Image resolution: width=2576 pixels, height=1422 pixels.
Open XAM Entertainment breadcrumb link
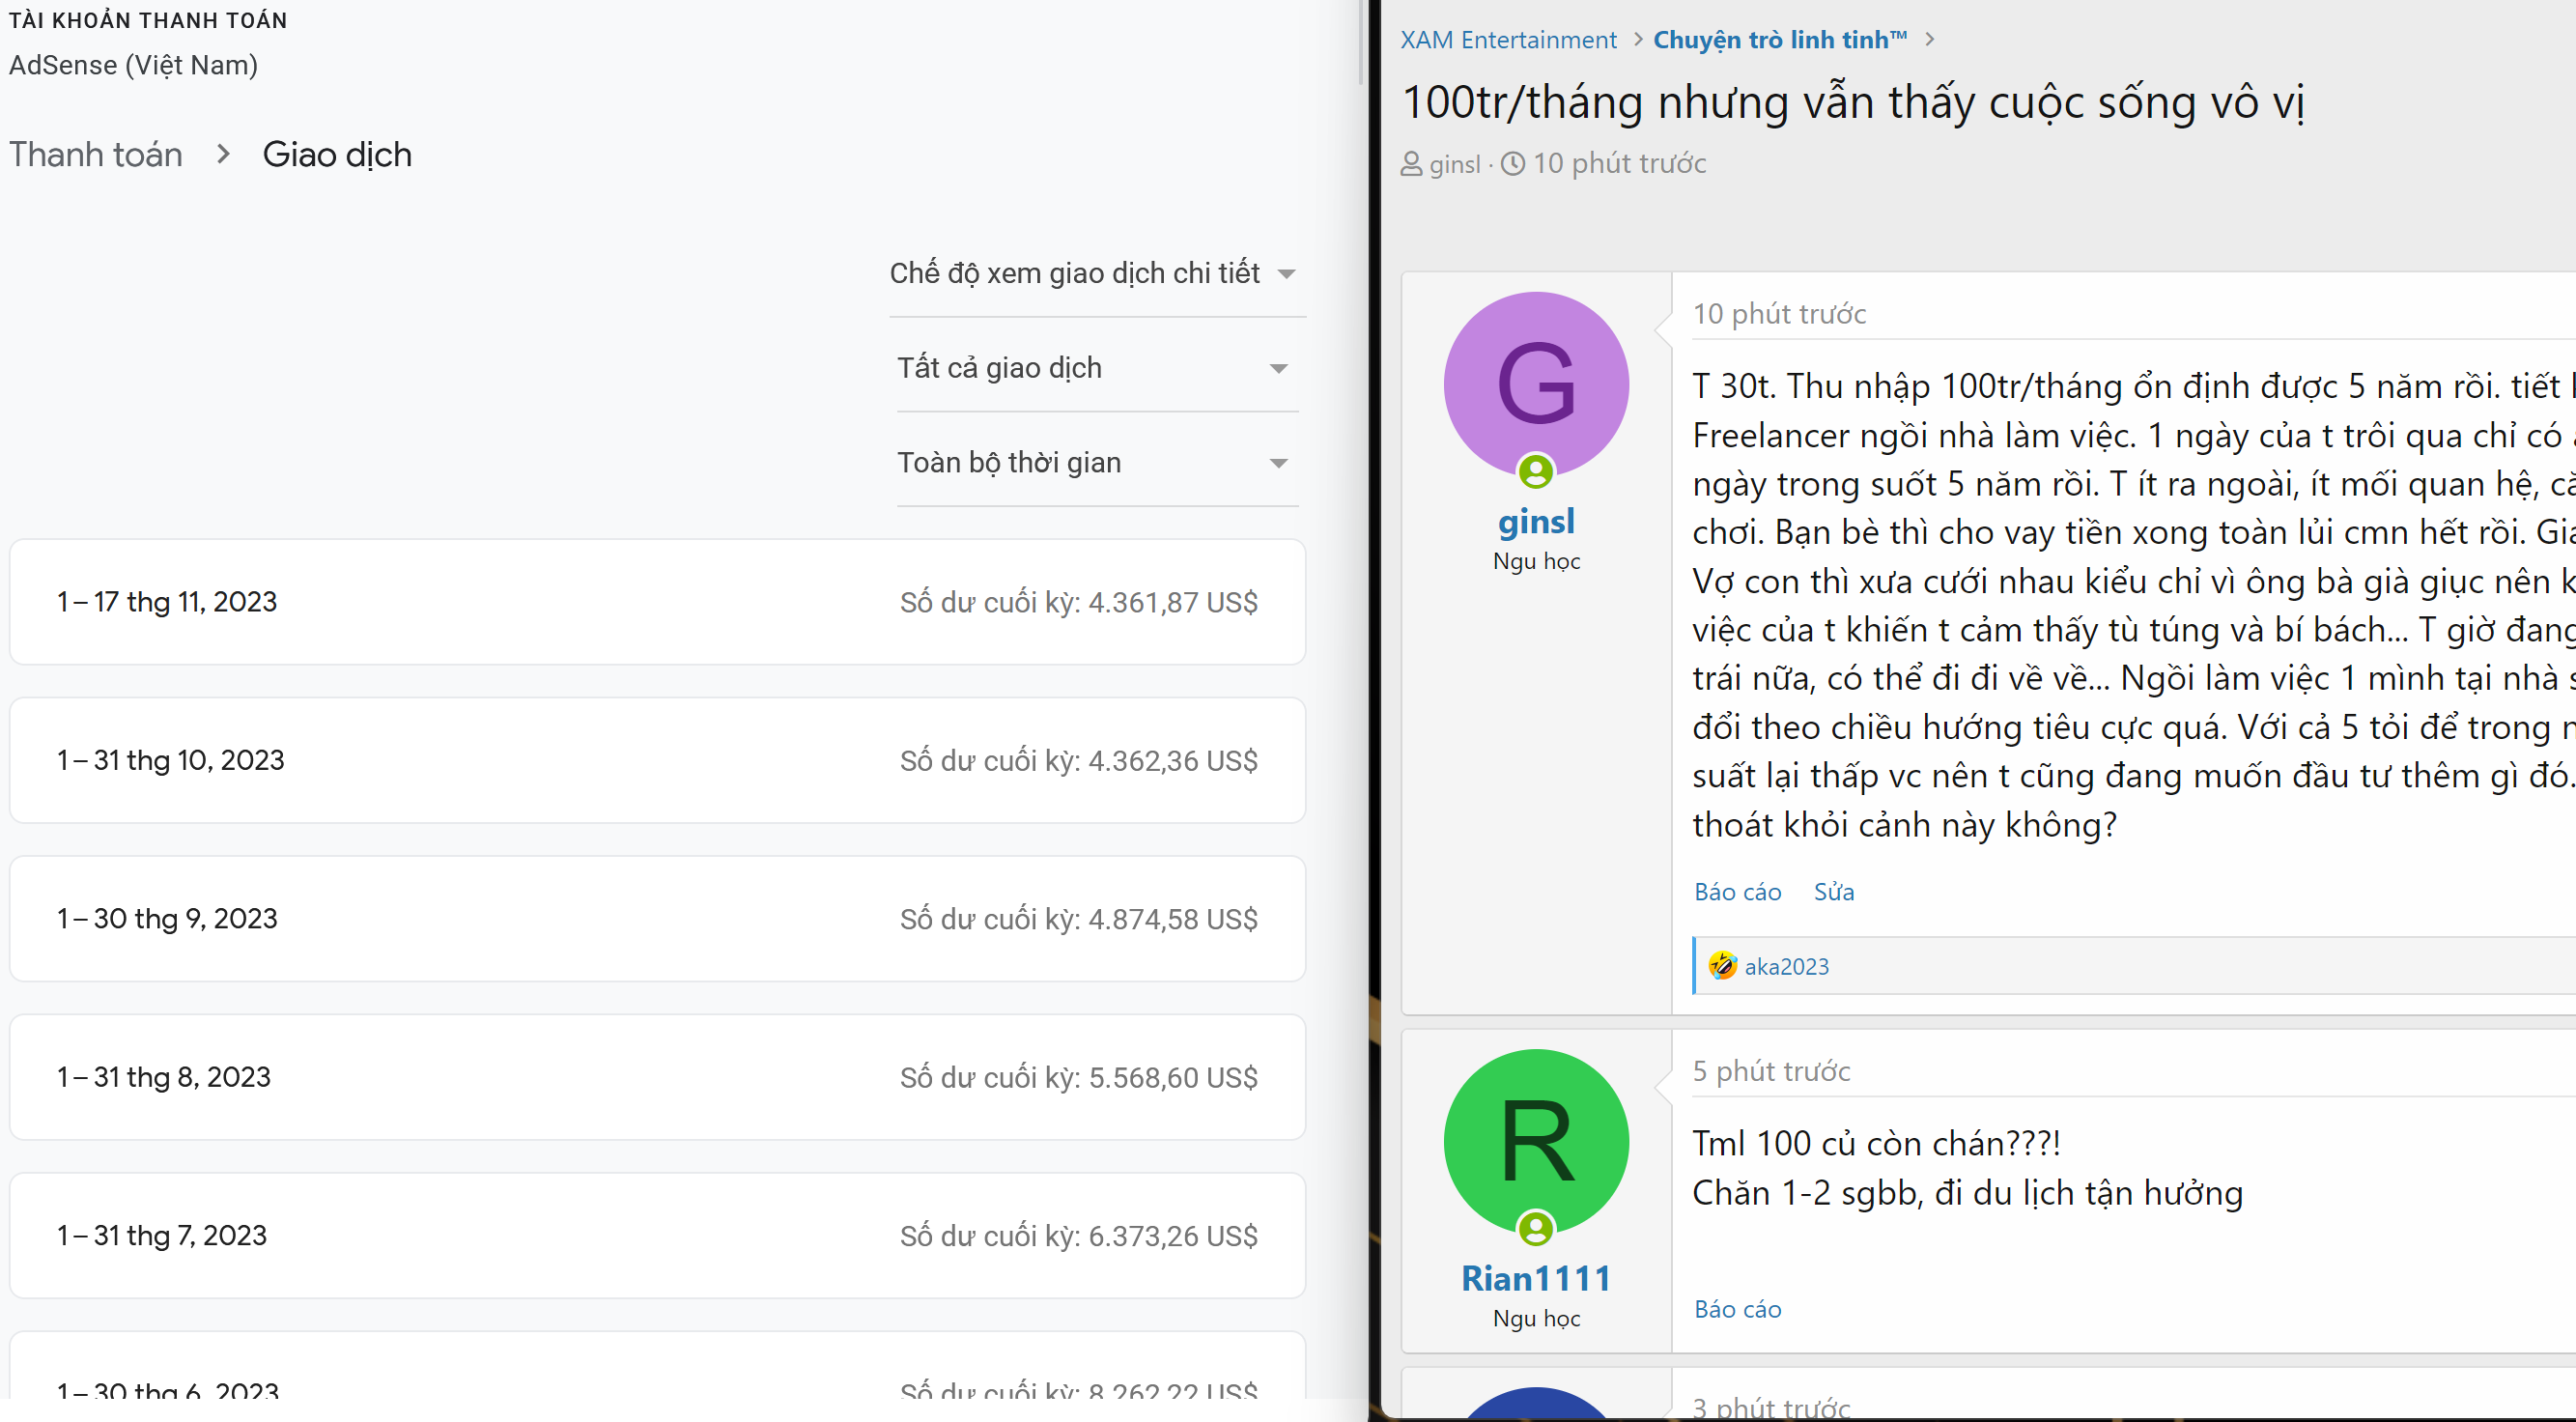(1508, 40)
